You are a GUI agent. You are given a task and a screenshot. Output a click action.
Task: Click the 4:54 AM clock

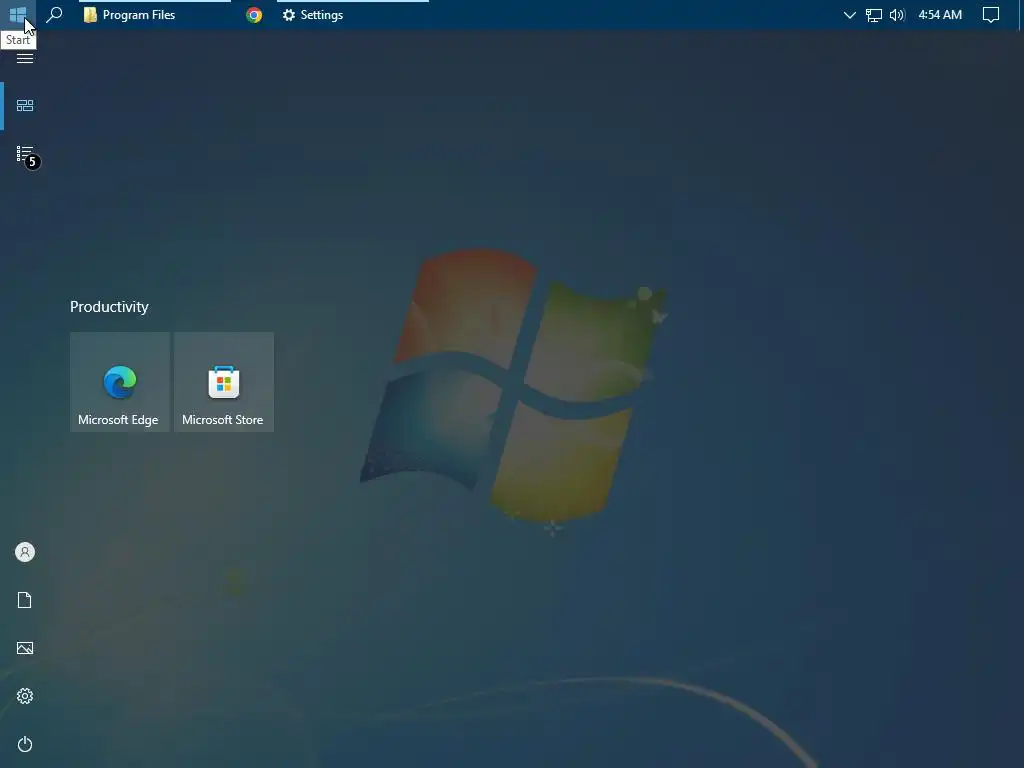coord(940,14)
